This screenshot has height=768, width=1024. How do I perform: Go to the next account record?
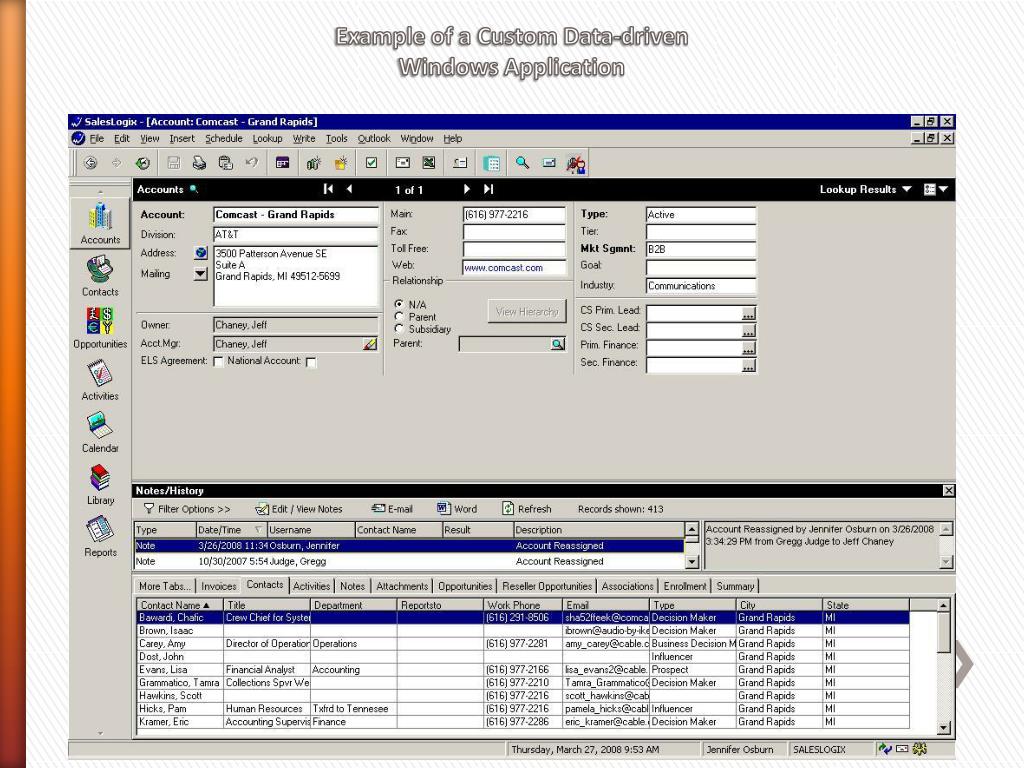[x=466, y=189]
